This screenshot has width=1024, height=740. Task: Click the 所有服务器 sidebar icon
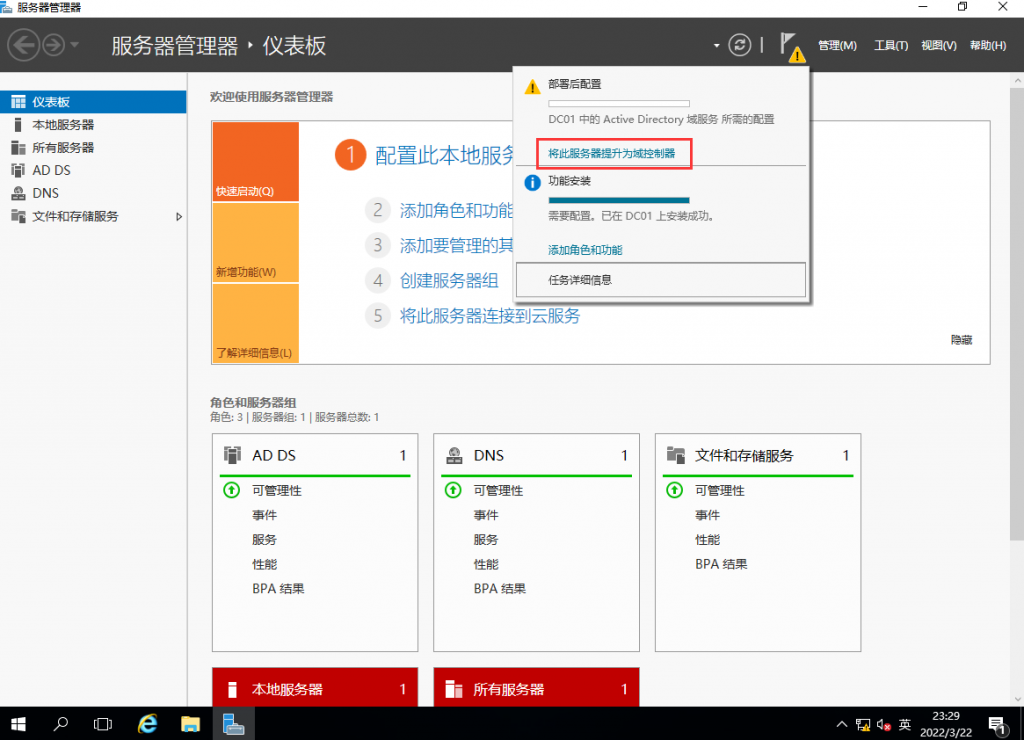point(18,148)
